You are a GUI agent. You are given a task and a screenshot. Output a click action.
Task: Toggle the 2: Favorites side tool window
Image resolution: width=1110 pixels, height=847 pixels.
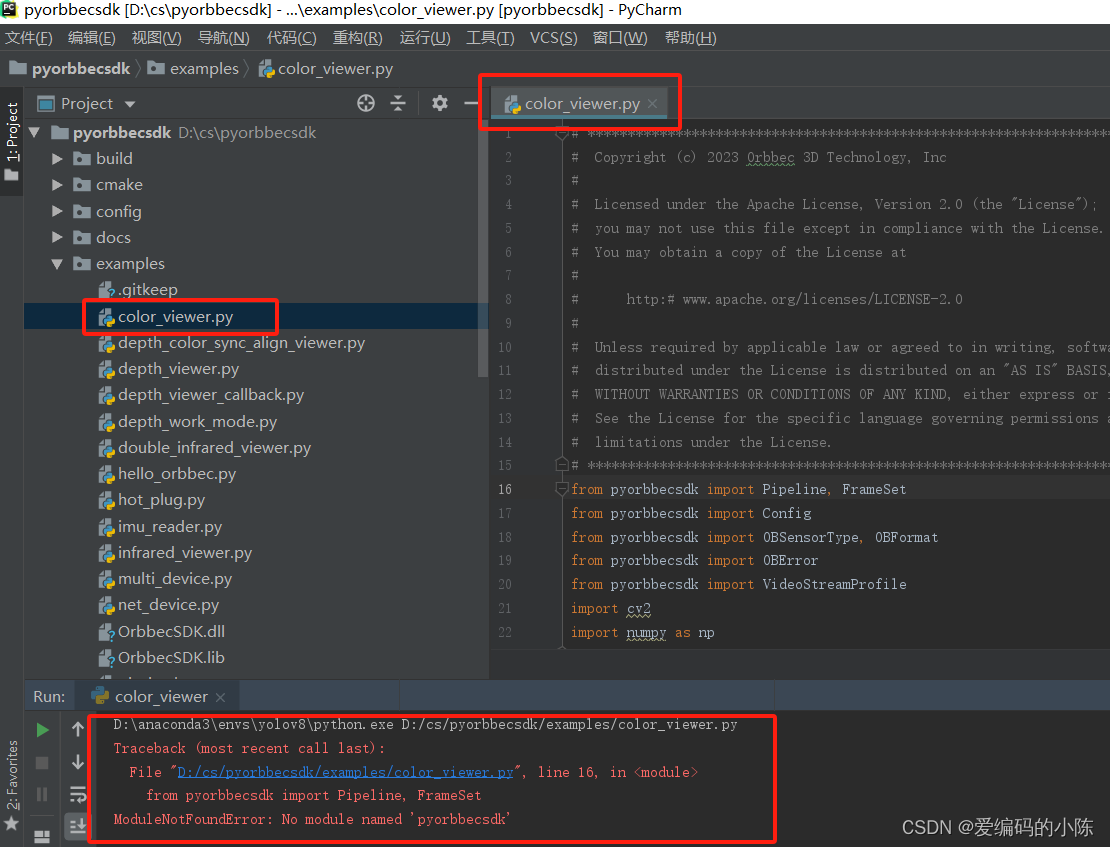12,784
